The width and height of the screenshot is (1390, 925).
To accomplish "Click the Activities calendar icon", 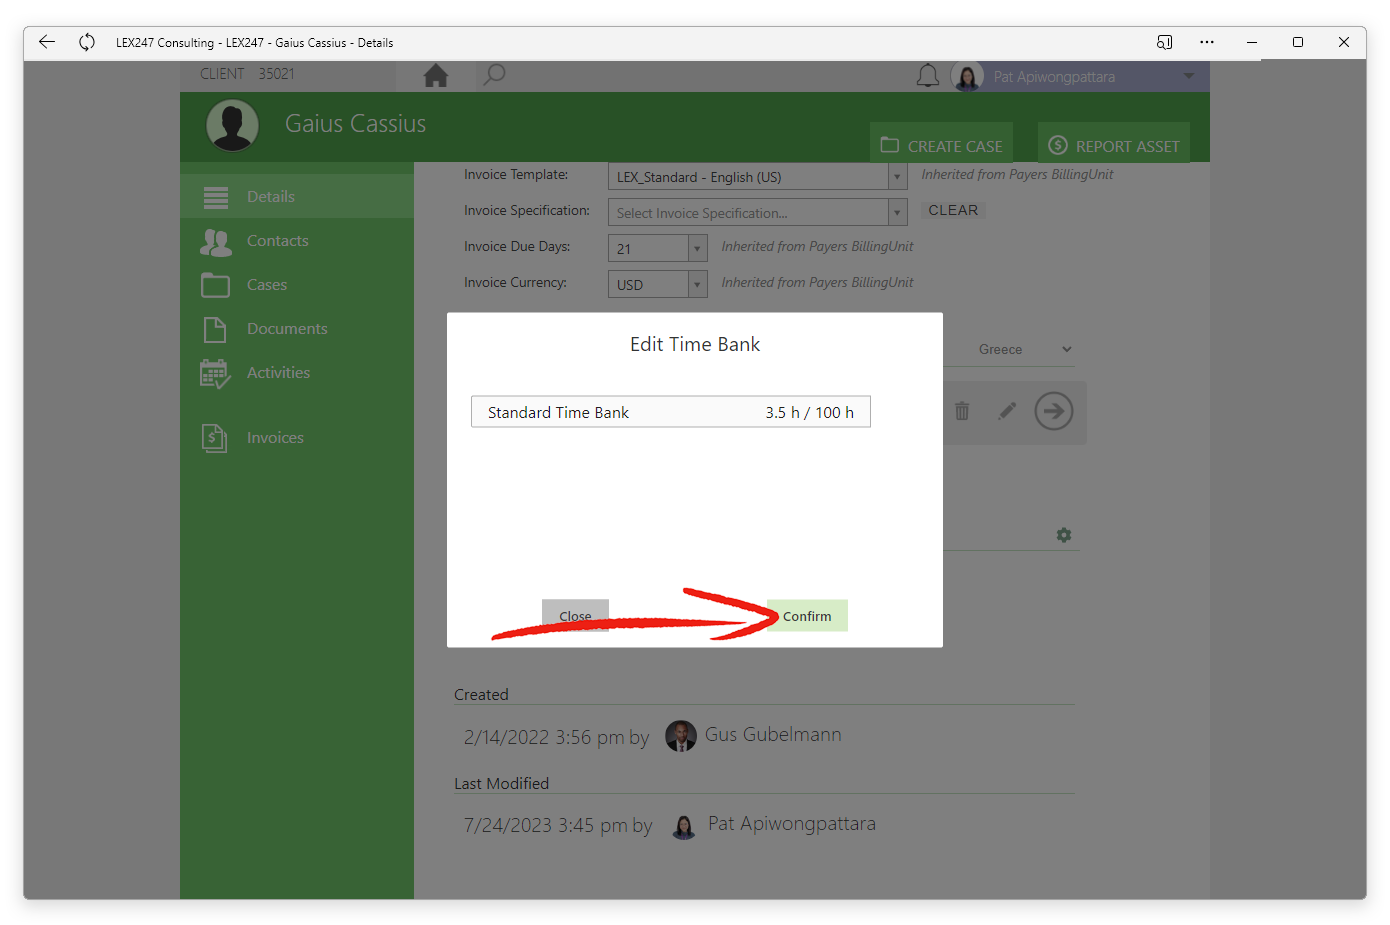I will click(215, 374).
